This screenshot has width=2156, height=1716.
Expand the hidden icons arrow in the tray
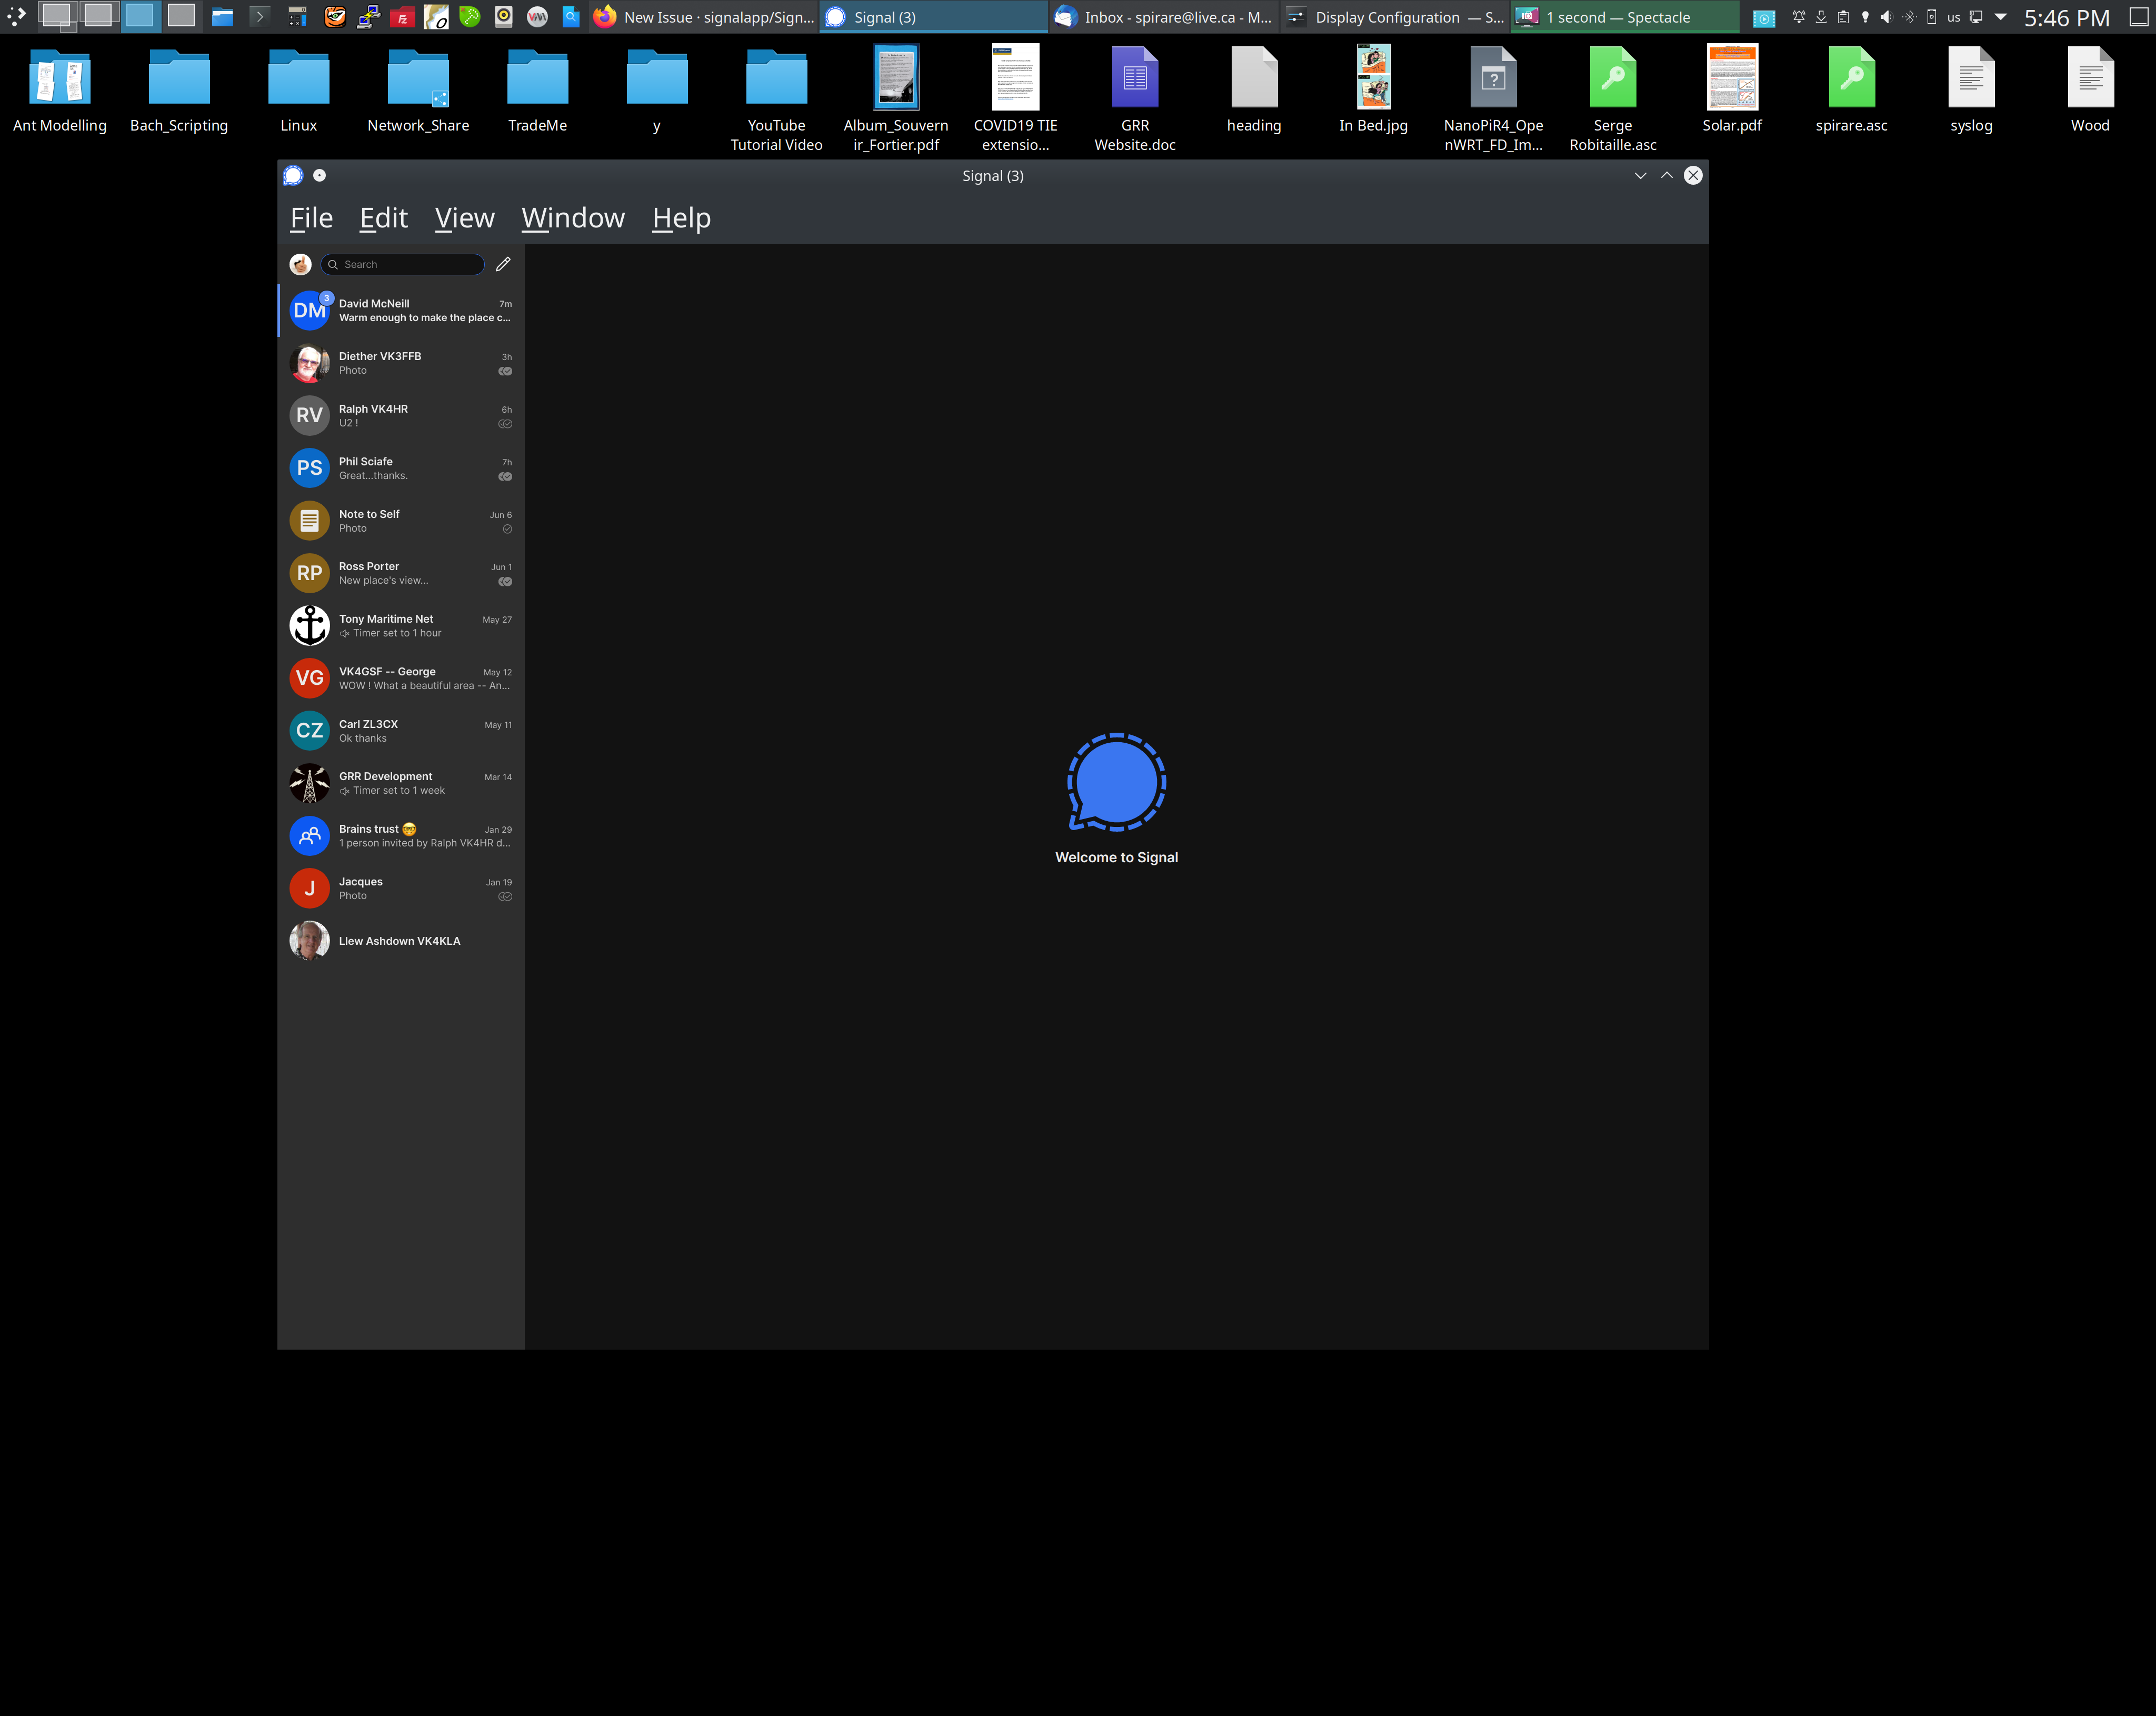point(2000,17)
